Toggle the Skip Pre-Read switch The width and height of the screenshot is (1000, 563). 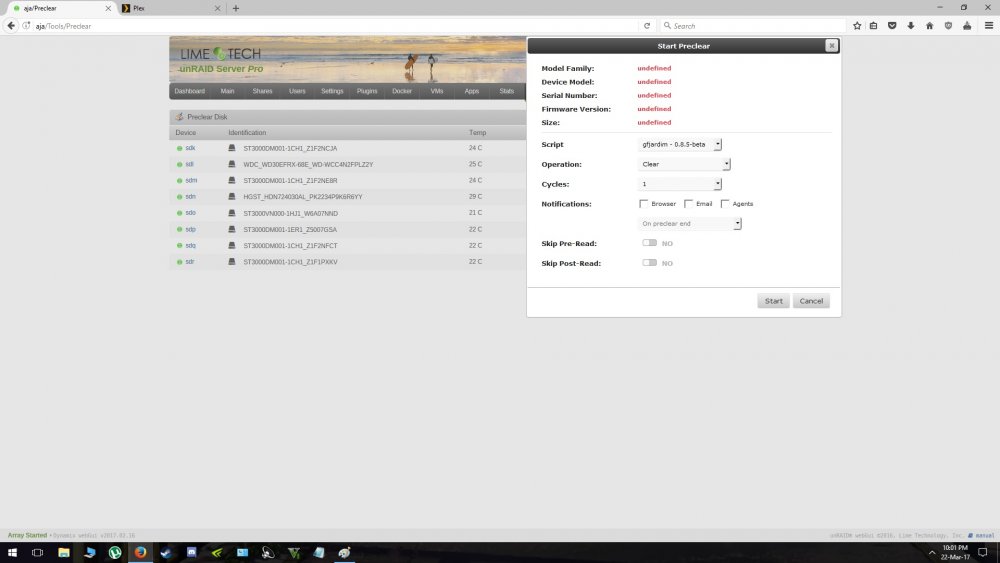649,243
